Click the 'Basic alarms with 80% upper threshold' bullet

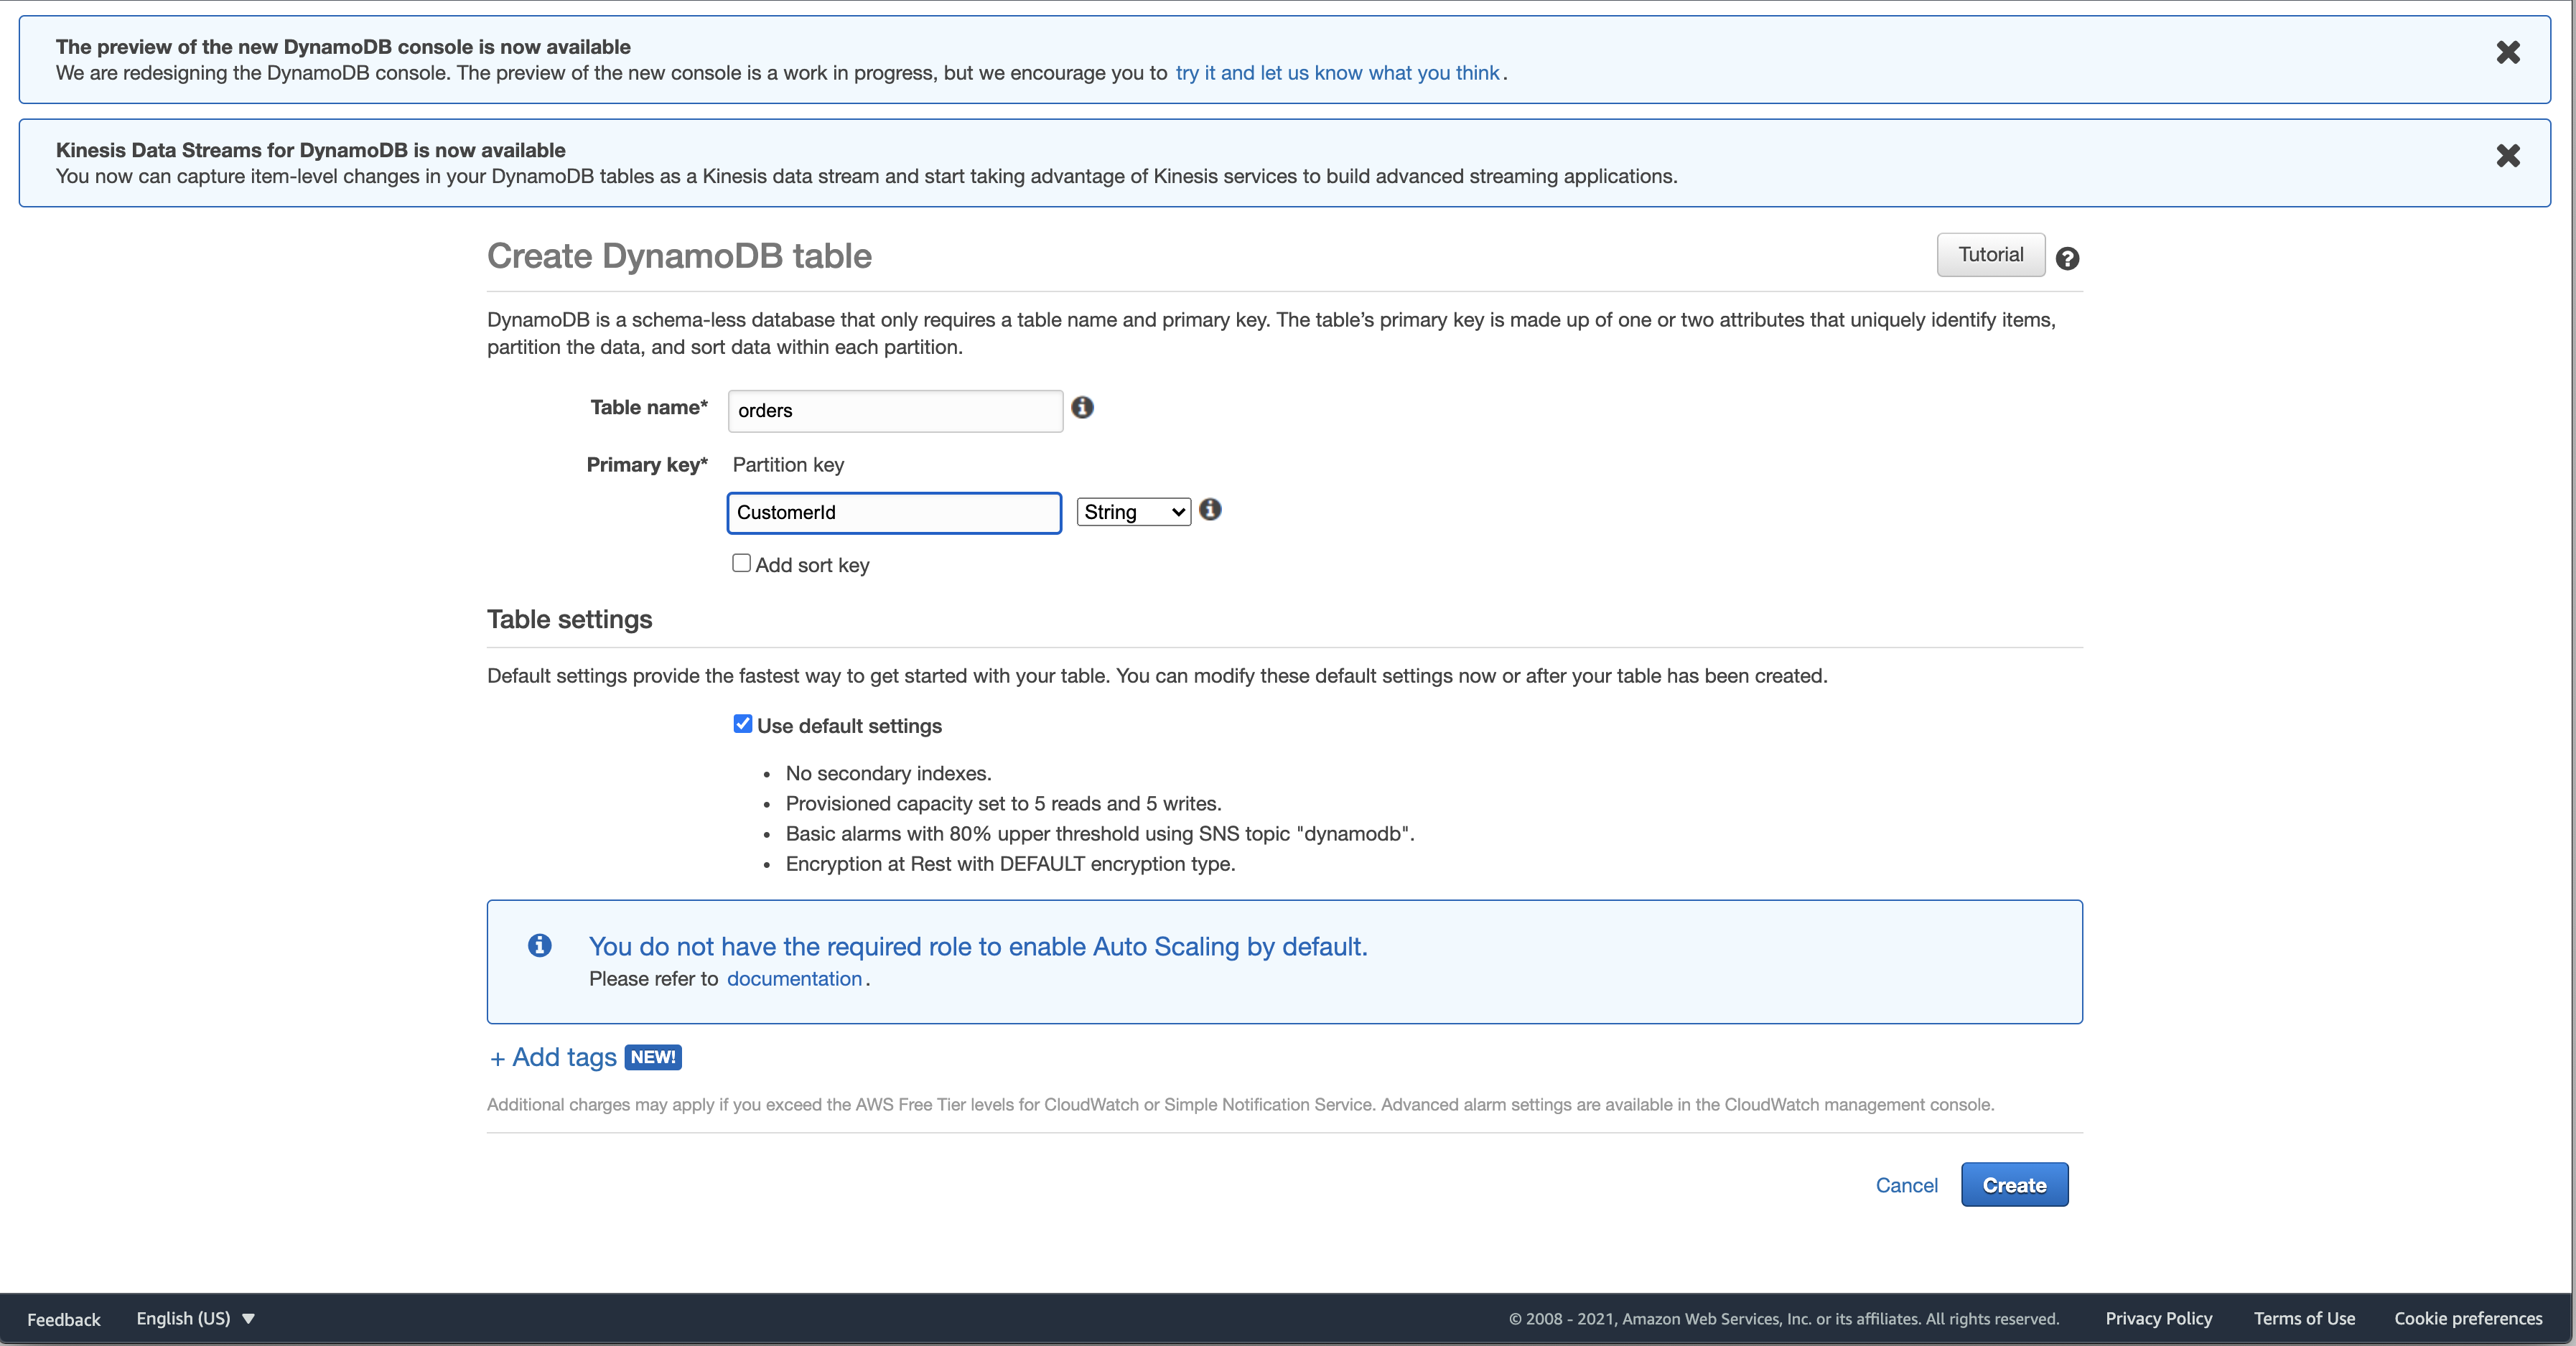pyautogui.click(x=1100, y=834)
